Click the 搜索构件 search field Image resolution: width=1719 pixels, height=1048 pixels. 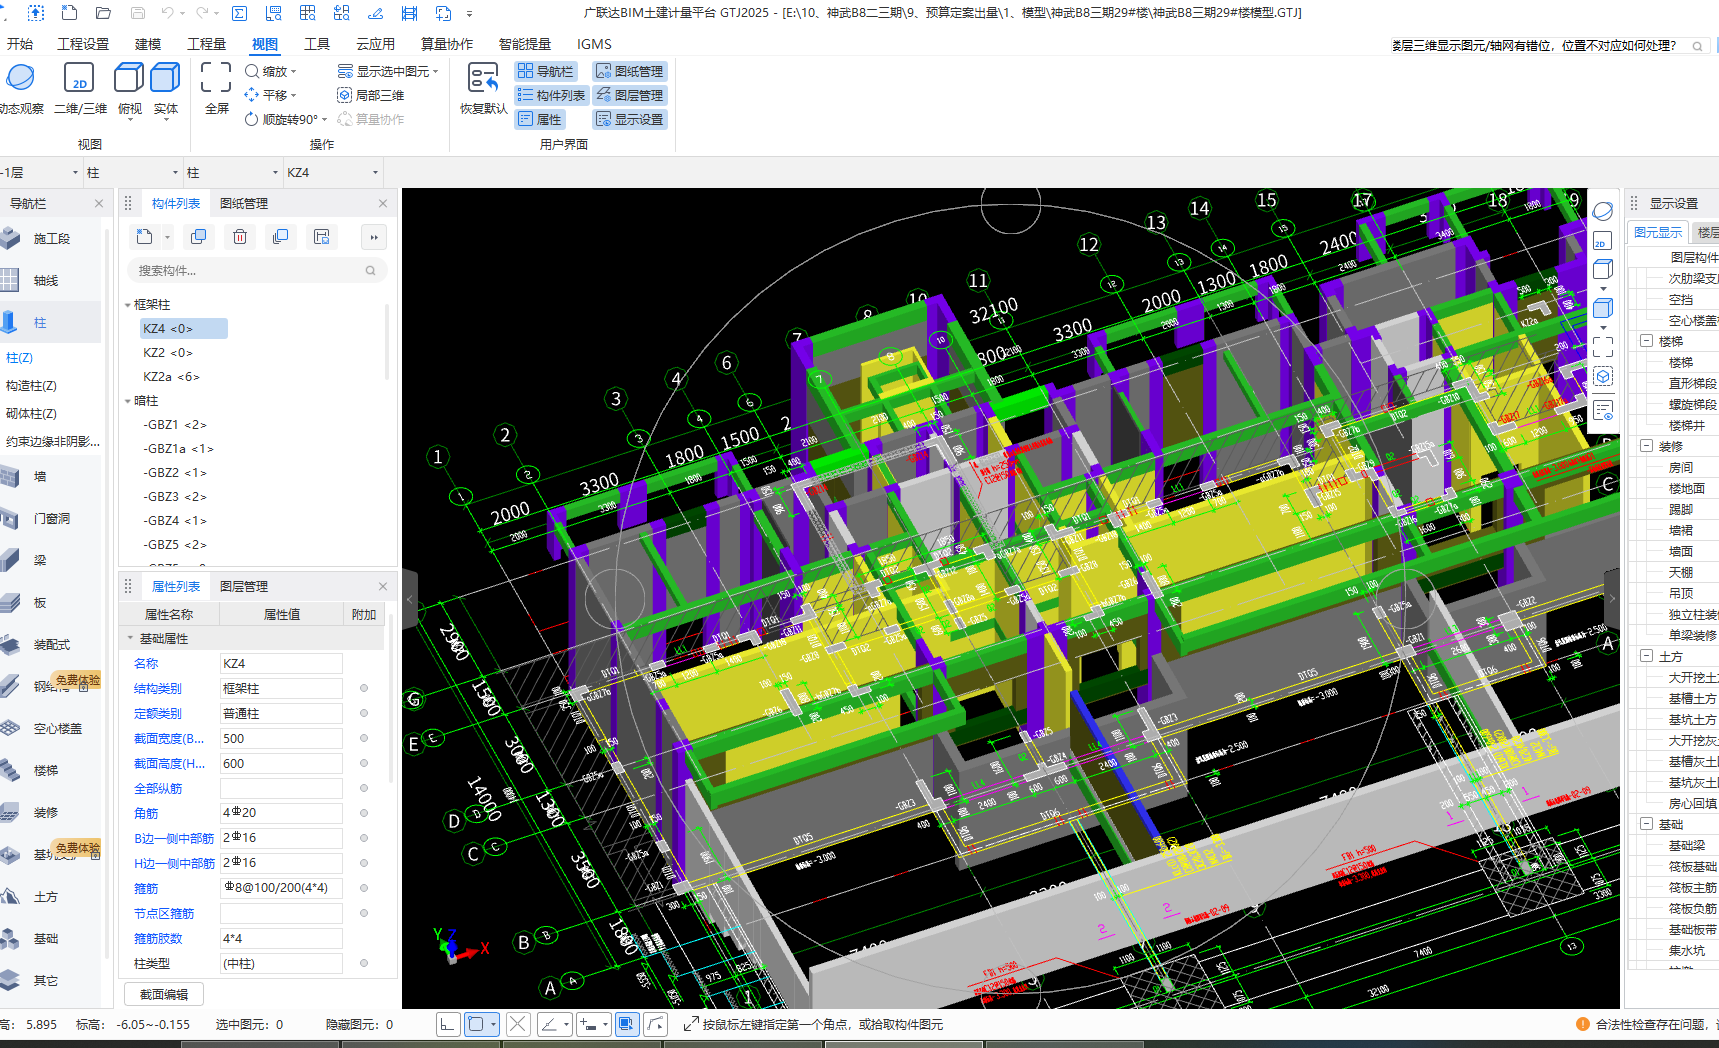click(x=257, y=270)
